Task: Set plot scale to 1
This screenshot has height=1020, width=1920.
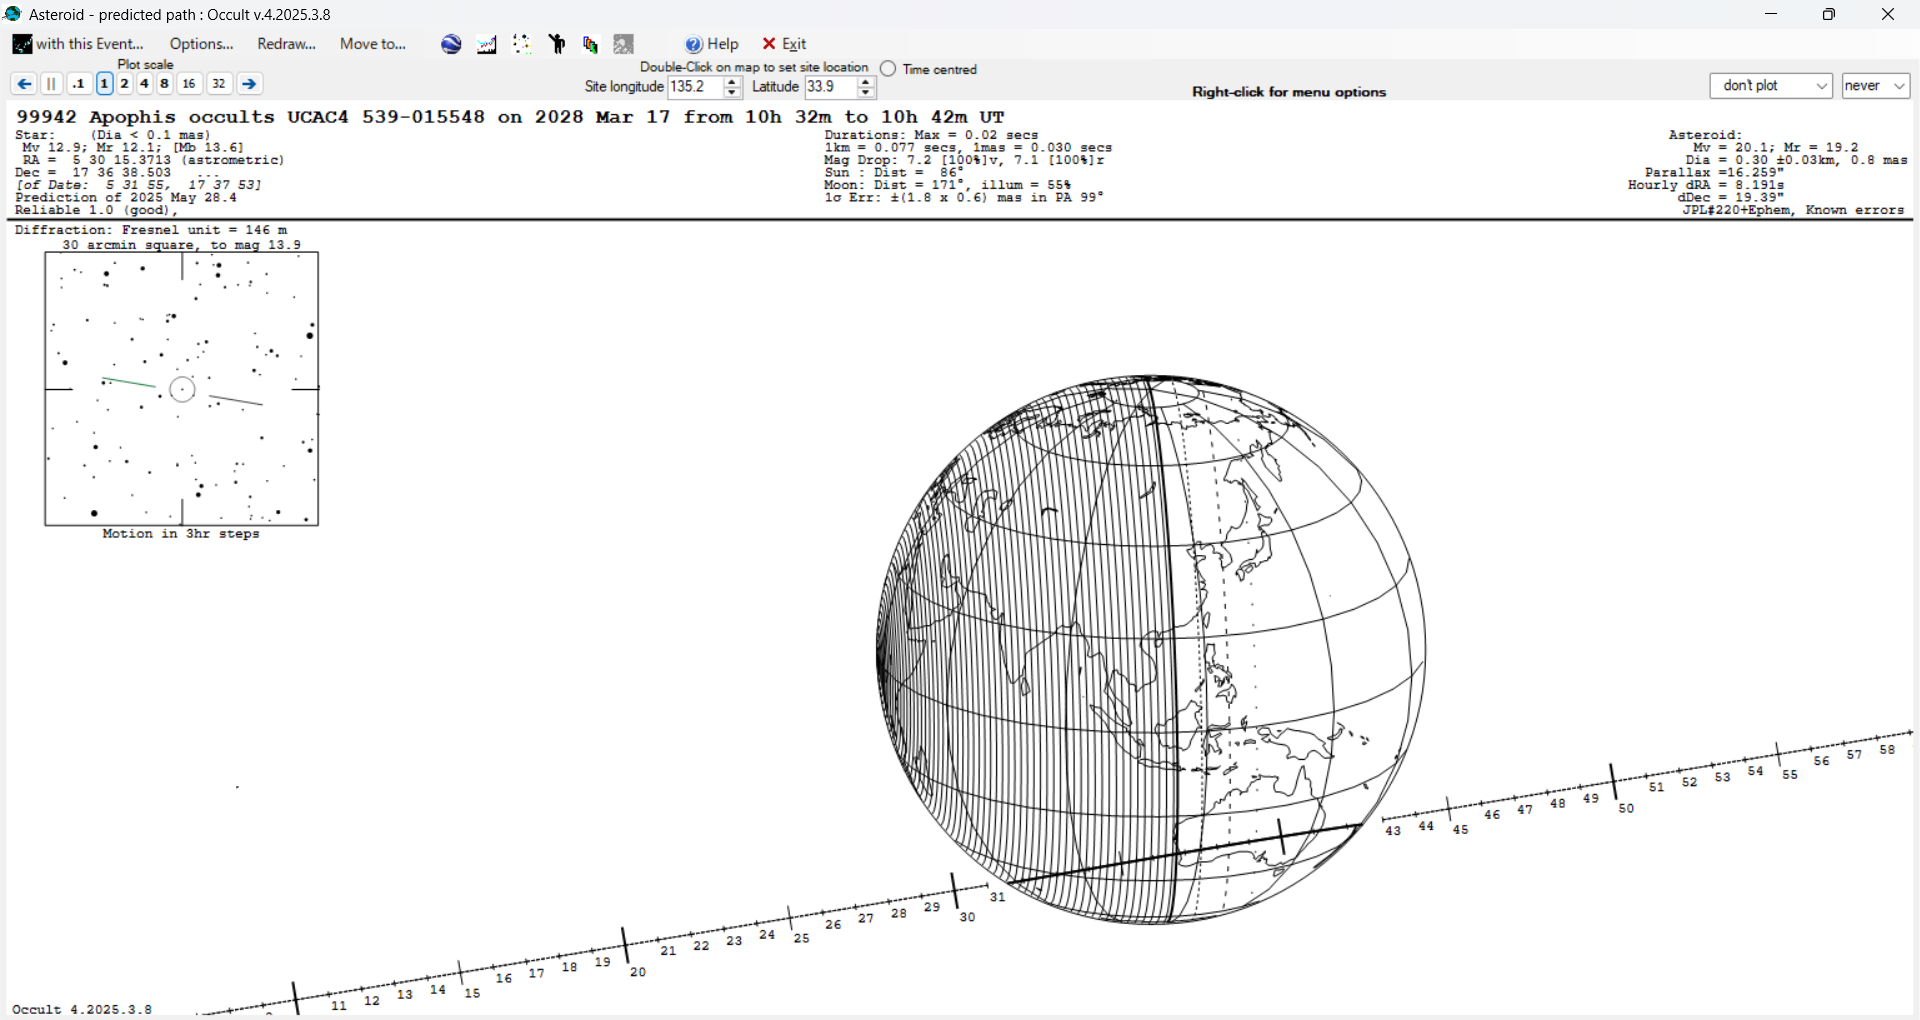Action: pyautogui.click(x=104, y=84)
